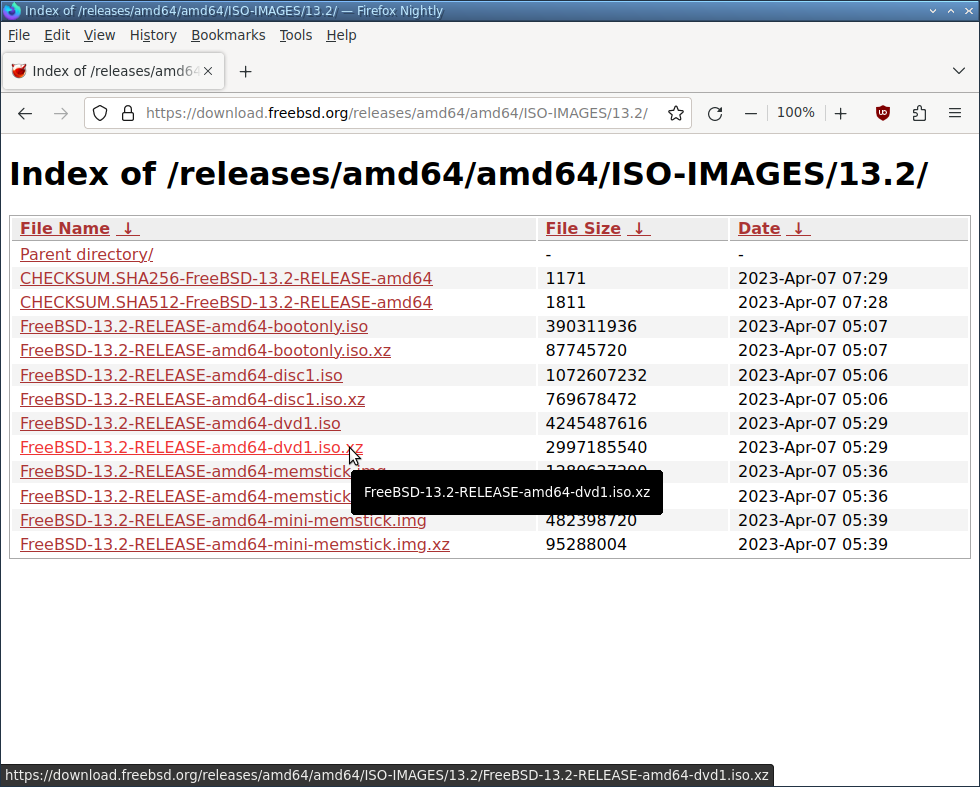980x787 pixels.
Task: Open the Extensions puzzle icon
Action: coord(919,113)
